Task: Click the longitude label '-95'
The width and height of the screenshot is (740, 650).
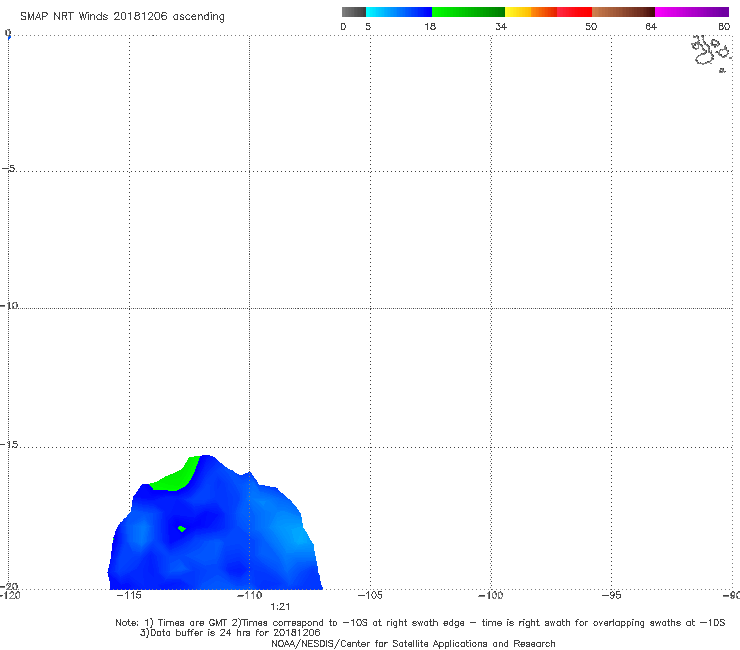Action: tap(611, 595)
